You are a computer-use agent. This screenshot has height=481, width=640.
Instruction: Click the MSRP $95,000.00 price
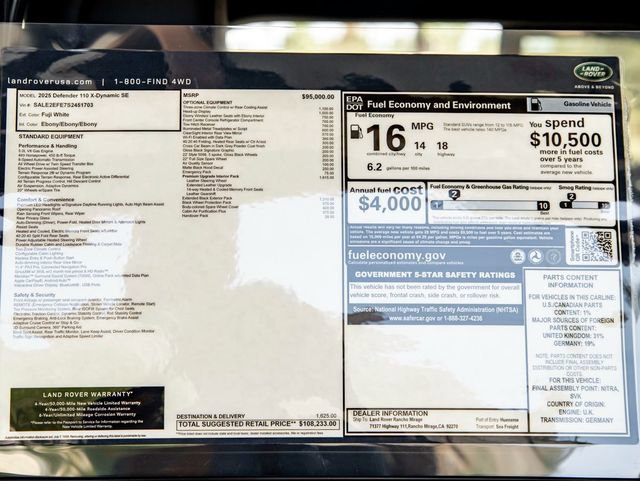point(318,97)
